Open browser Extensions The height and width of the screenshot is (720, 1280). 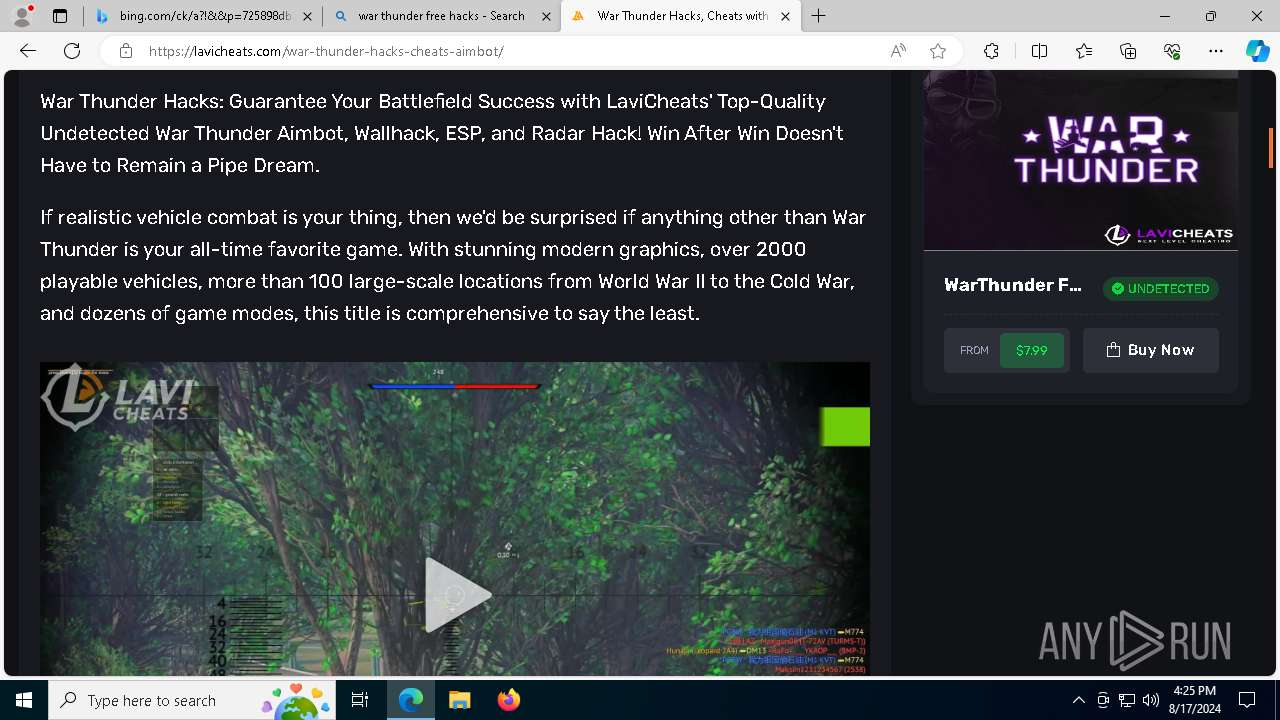pos(991,51)
